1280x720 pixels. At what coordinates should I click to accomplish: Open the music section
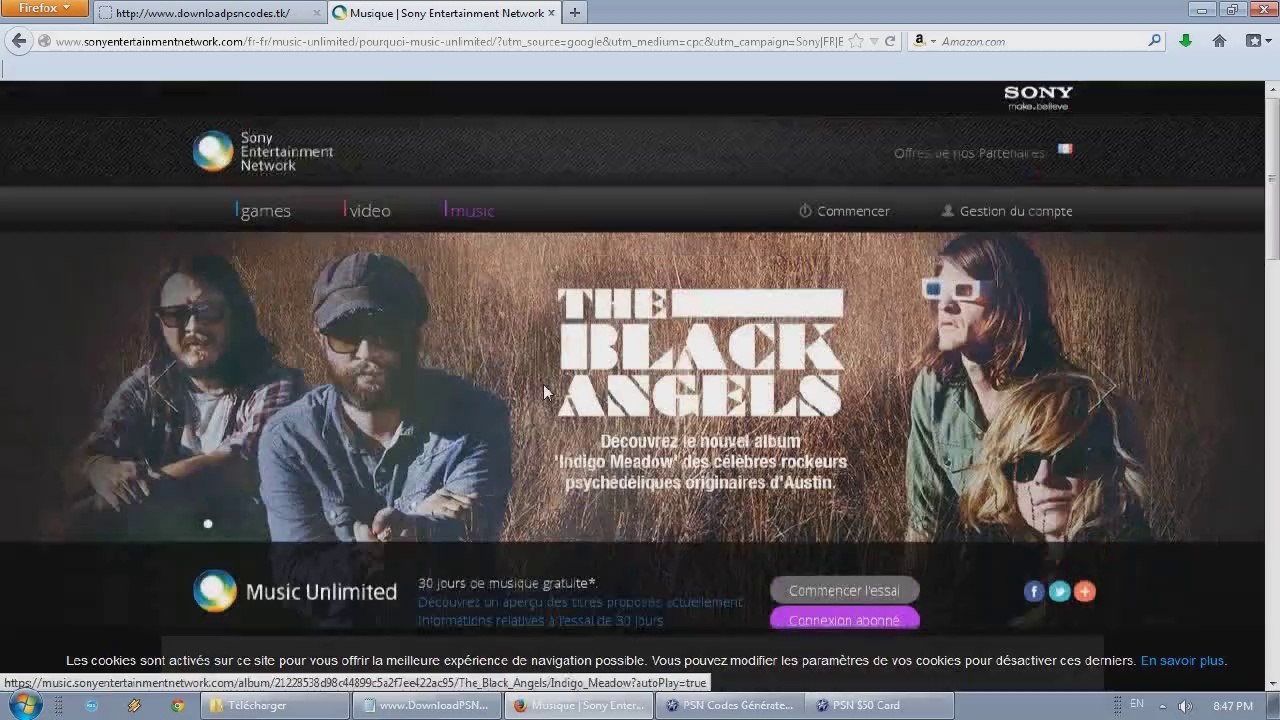(470, 211)
